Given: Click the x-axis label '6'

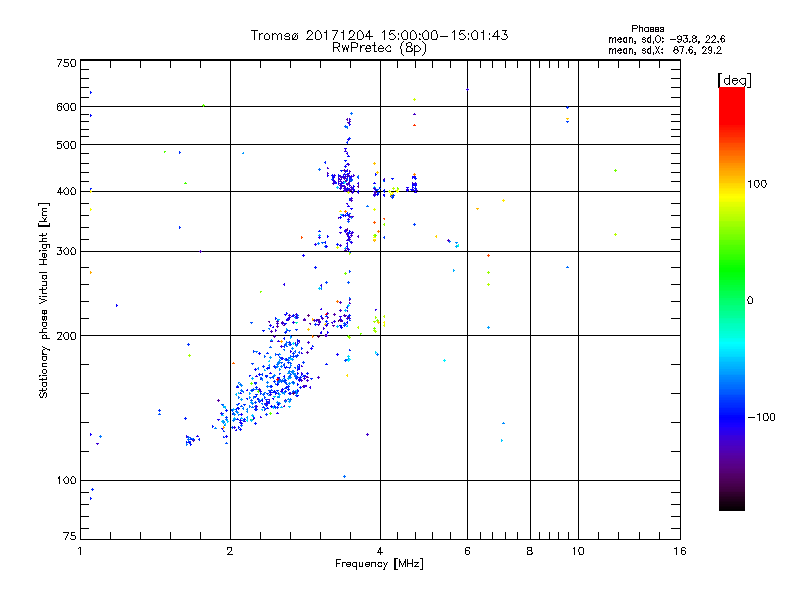Looking at the screenshot, I should coord(467,551).
